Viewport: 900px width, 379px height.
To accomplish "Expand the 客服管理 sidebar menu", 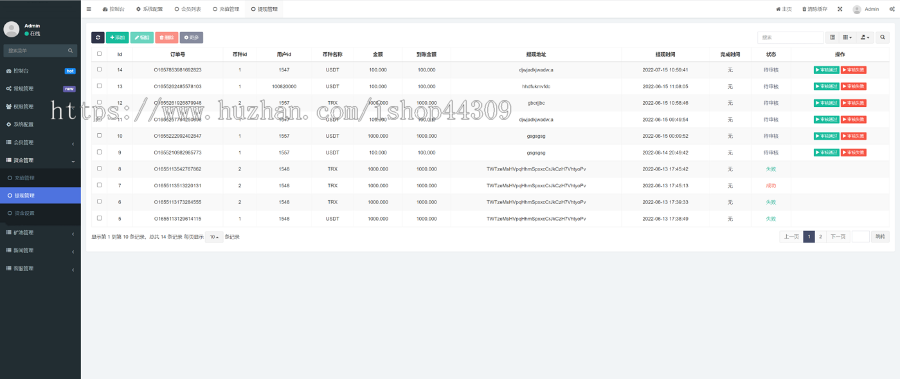I will point(40,268).
